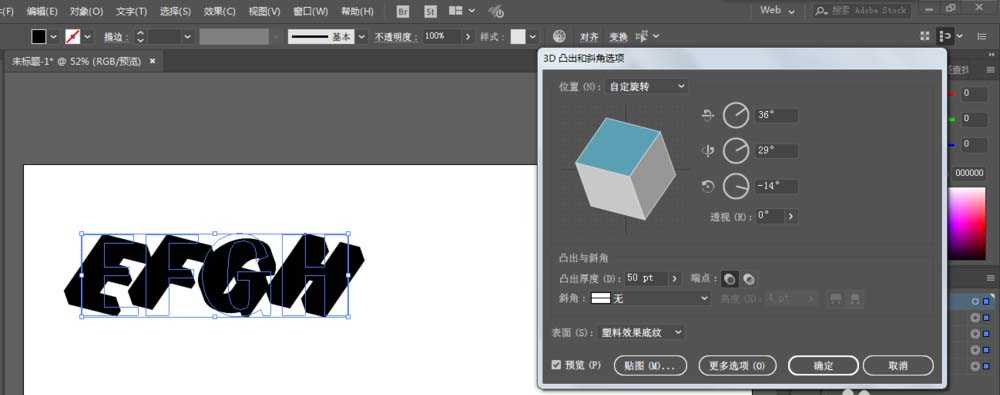Click target circle of the first layer row
The image size is (1000, 395).
click(975, 301)
